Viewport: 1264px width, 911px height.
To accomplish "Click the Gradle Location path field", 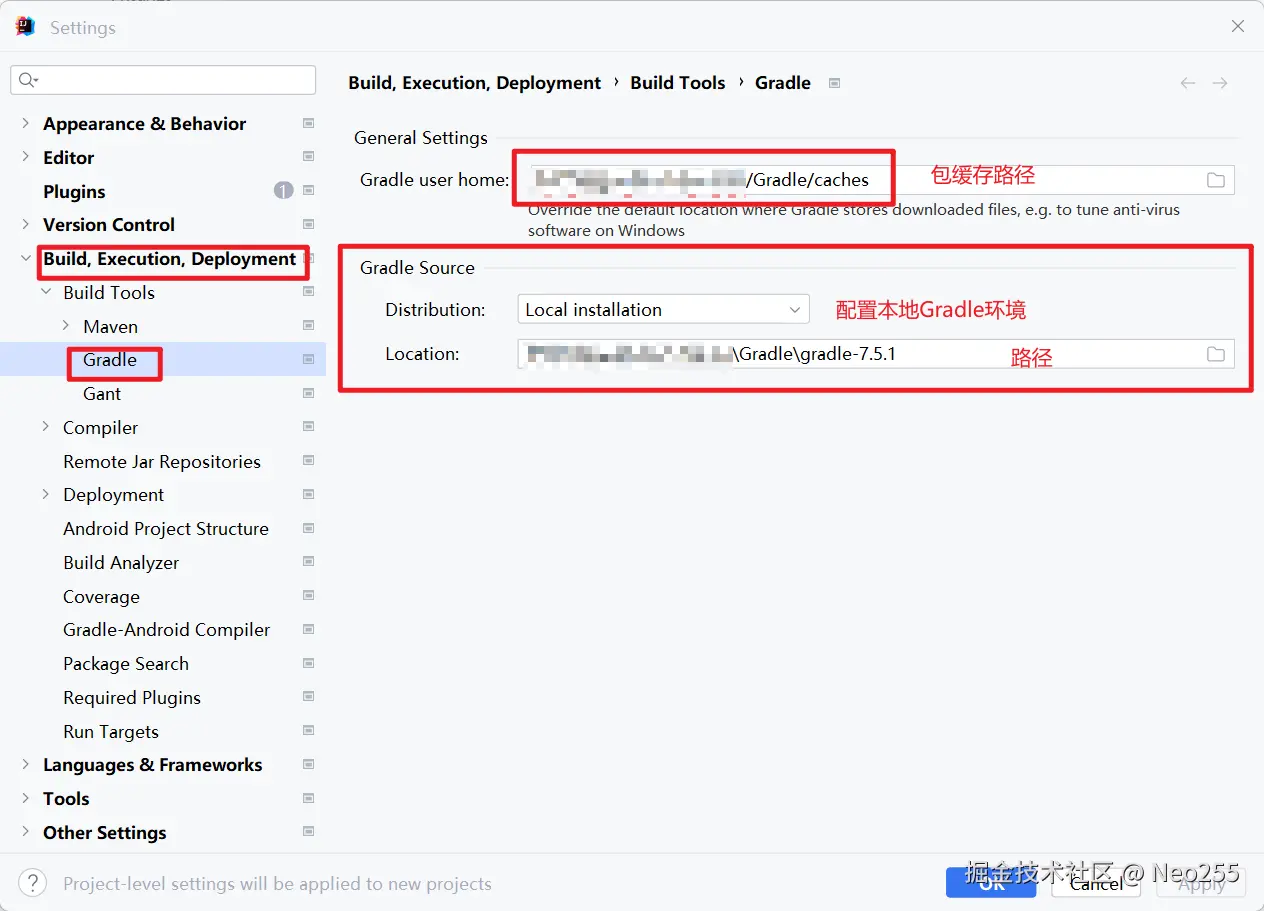I will pos(876,354).
